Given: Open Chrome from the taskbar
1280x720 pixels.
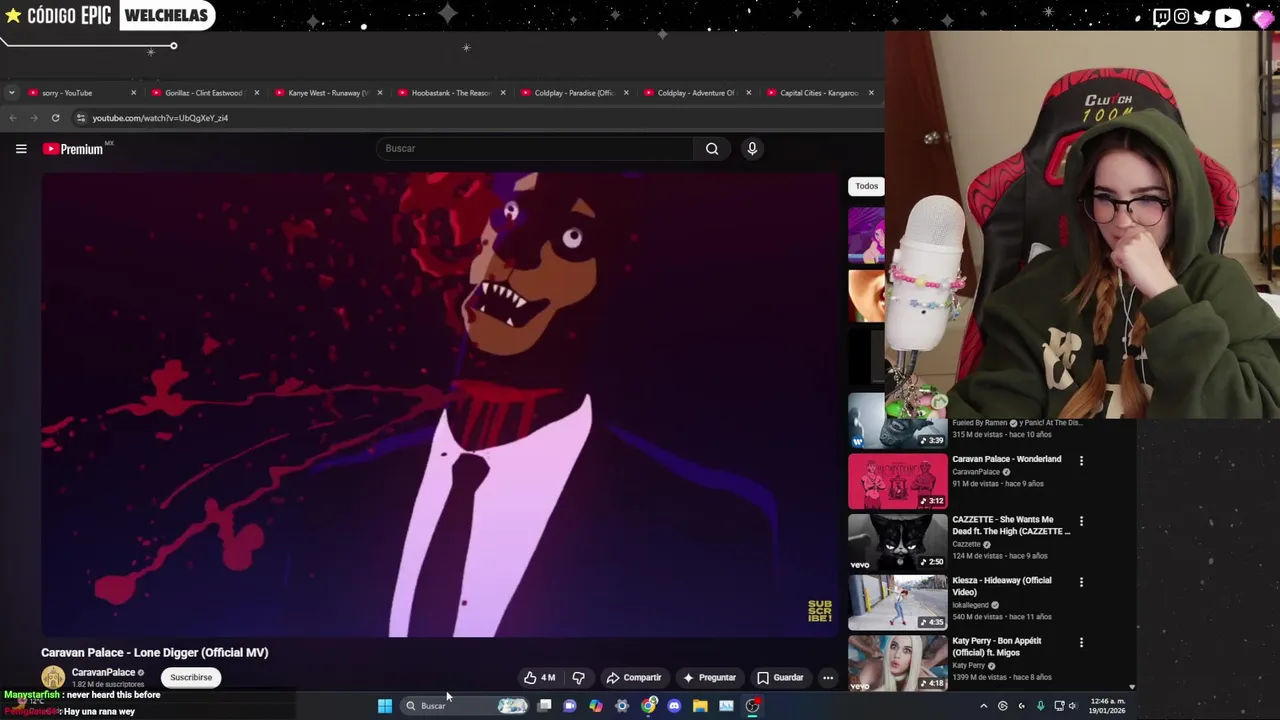Looking at the screenshot, I should coord(649,706).
